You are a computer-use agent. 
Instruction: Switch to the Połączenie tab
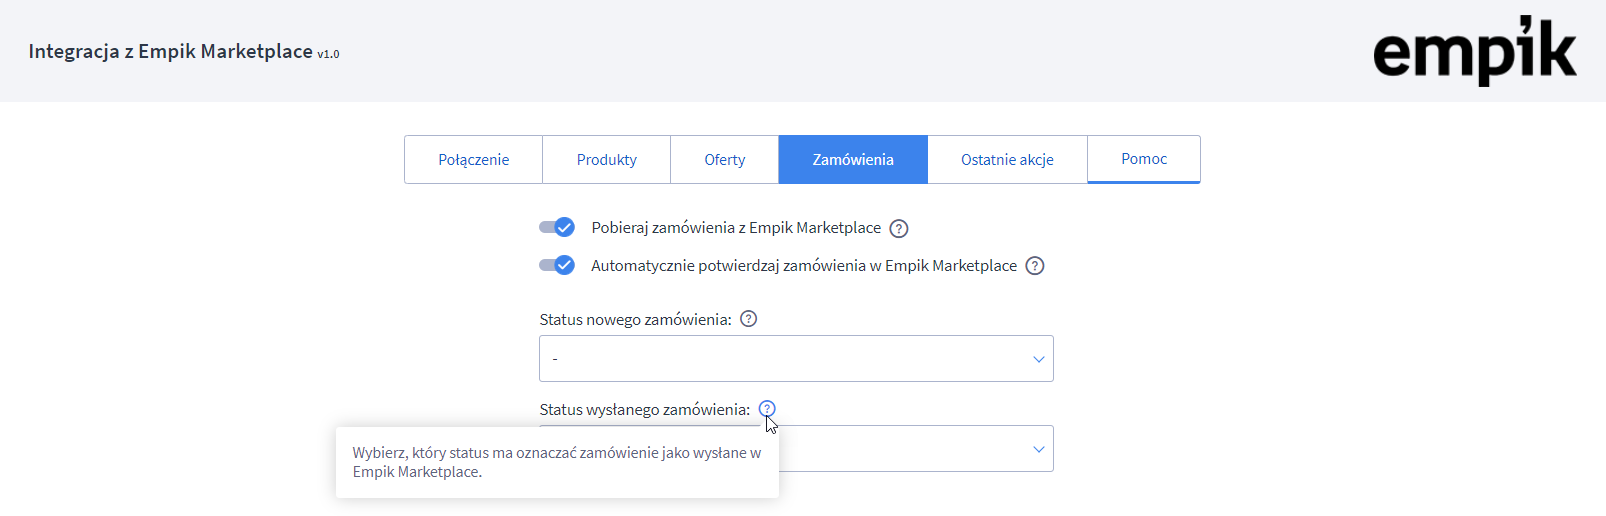click(474, 159)
